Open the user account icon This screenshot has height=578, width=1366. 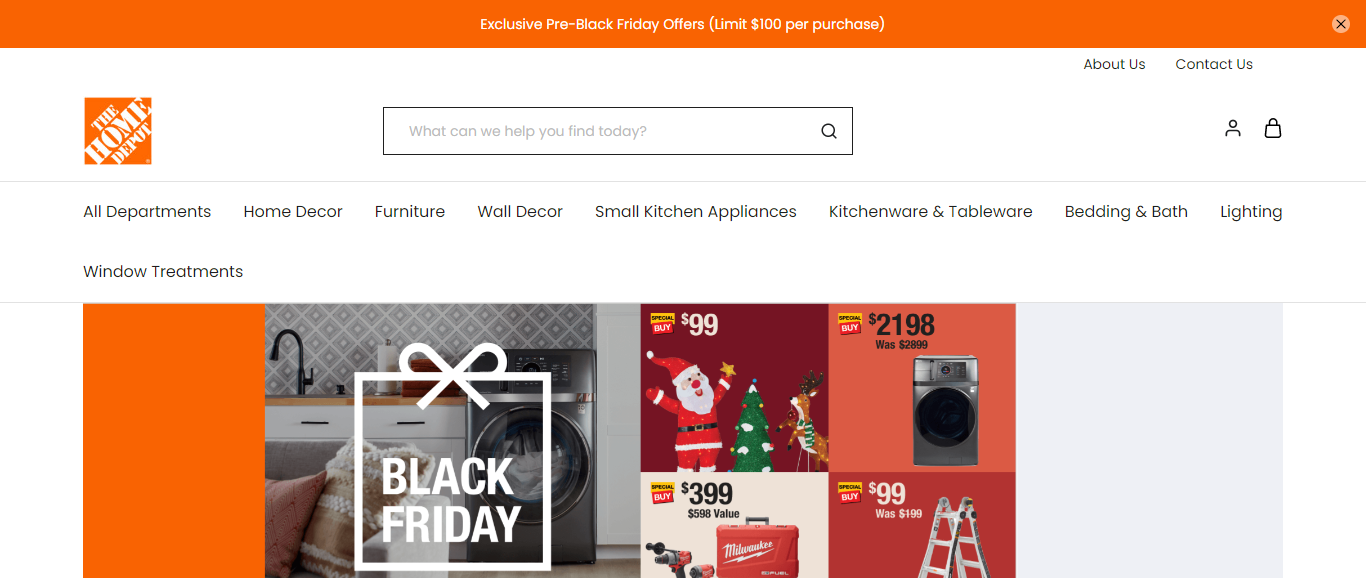[1233, 128]
